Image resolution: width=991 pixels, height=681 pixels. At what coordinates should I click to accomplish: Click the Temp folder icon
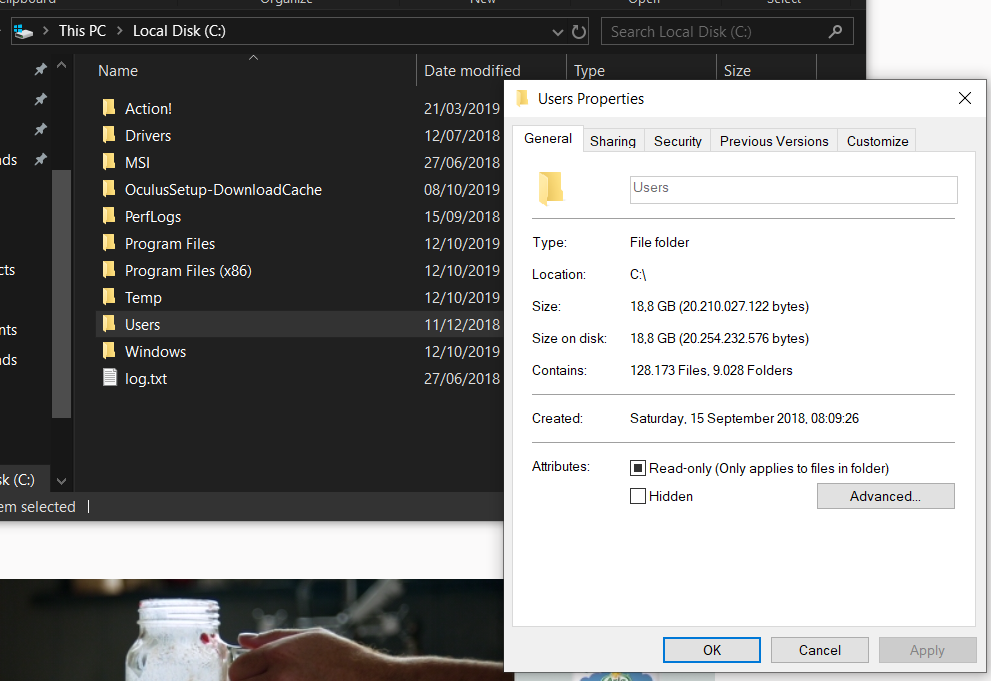click(x=109, y=298)
